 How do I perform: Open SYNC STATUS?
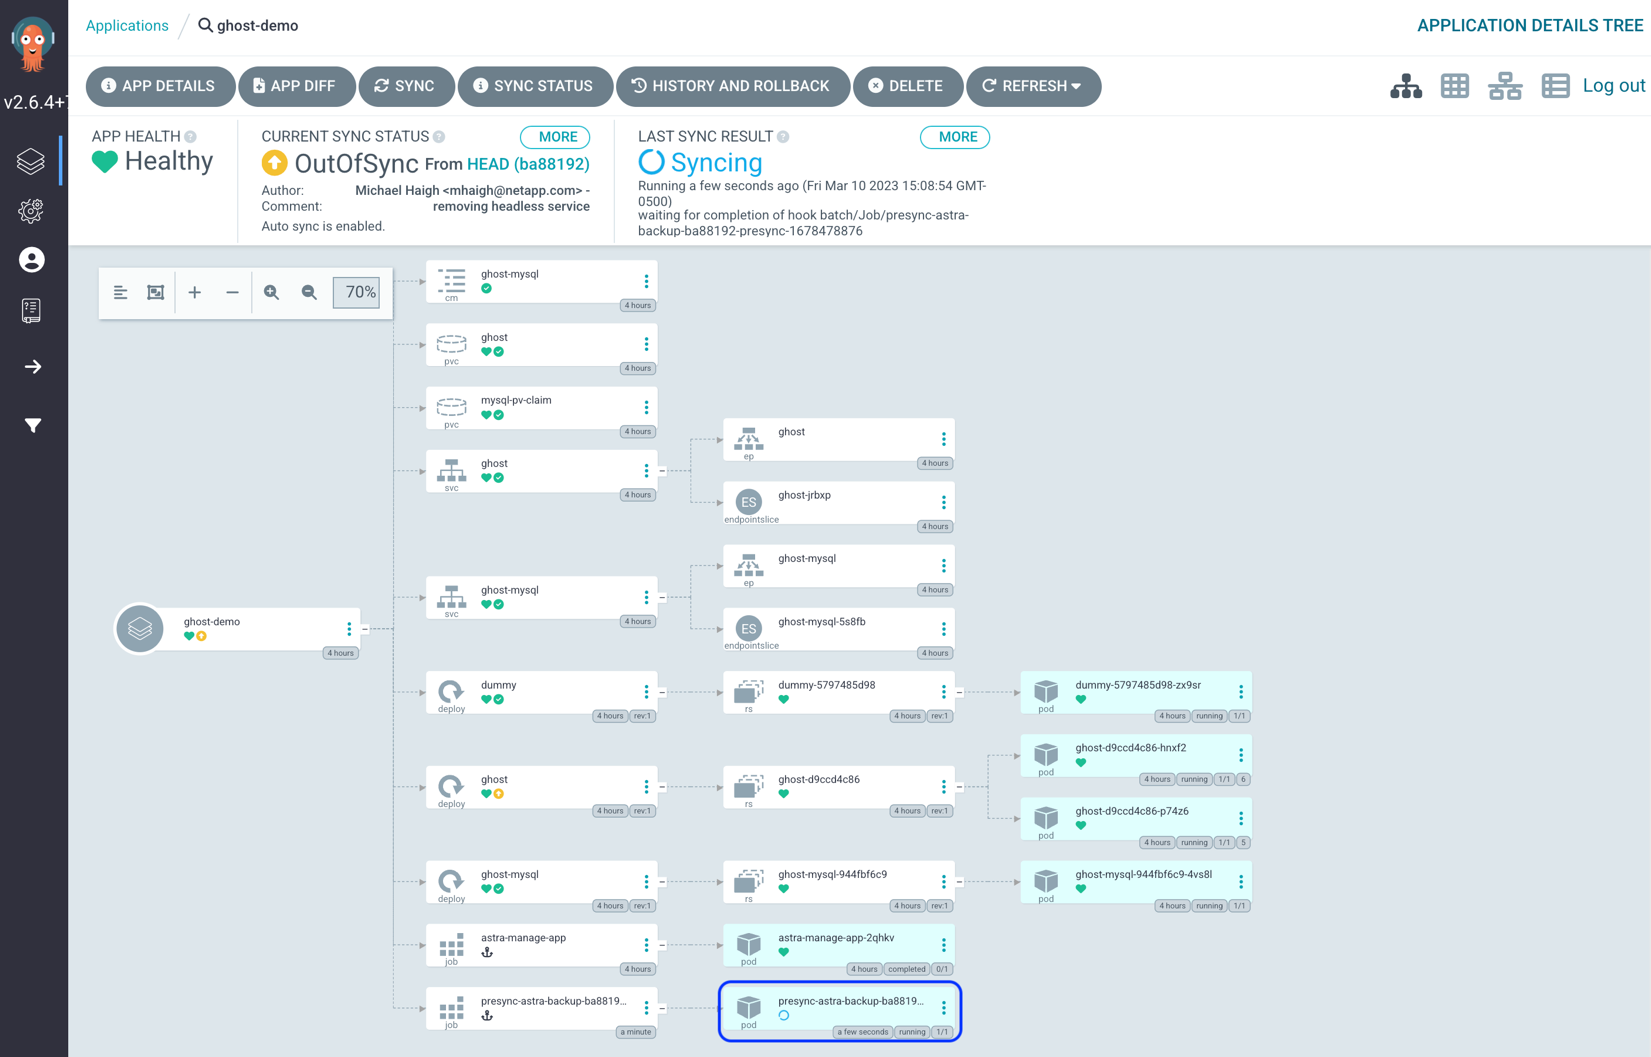(x=534, y=86)
